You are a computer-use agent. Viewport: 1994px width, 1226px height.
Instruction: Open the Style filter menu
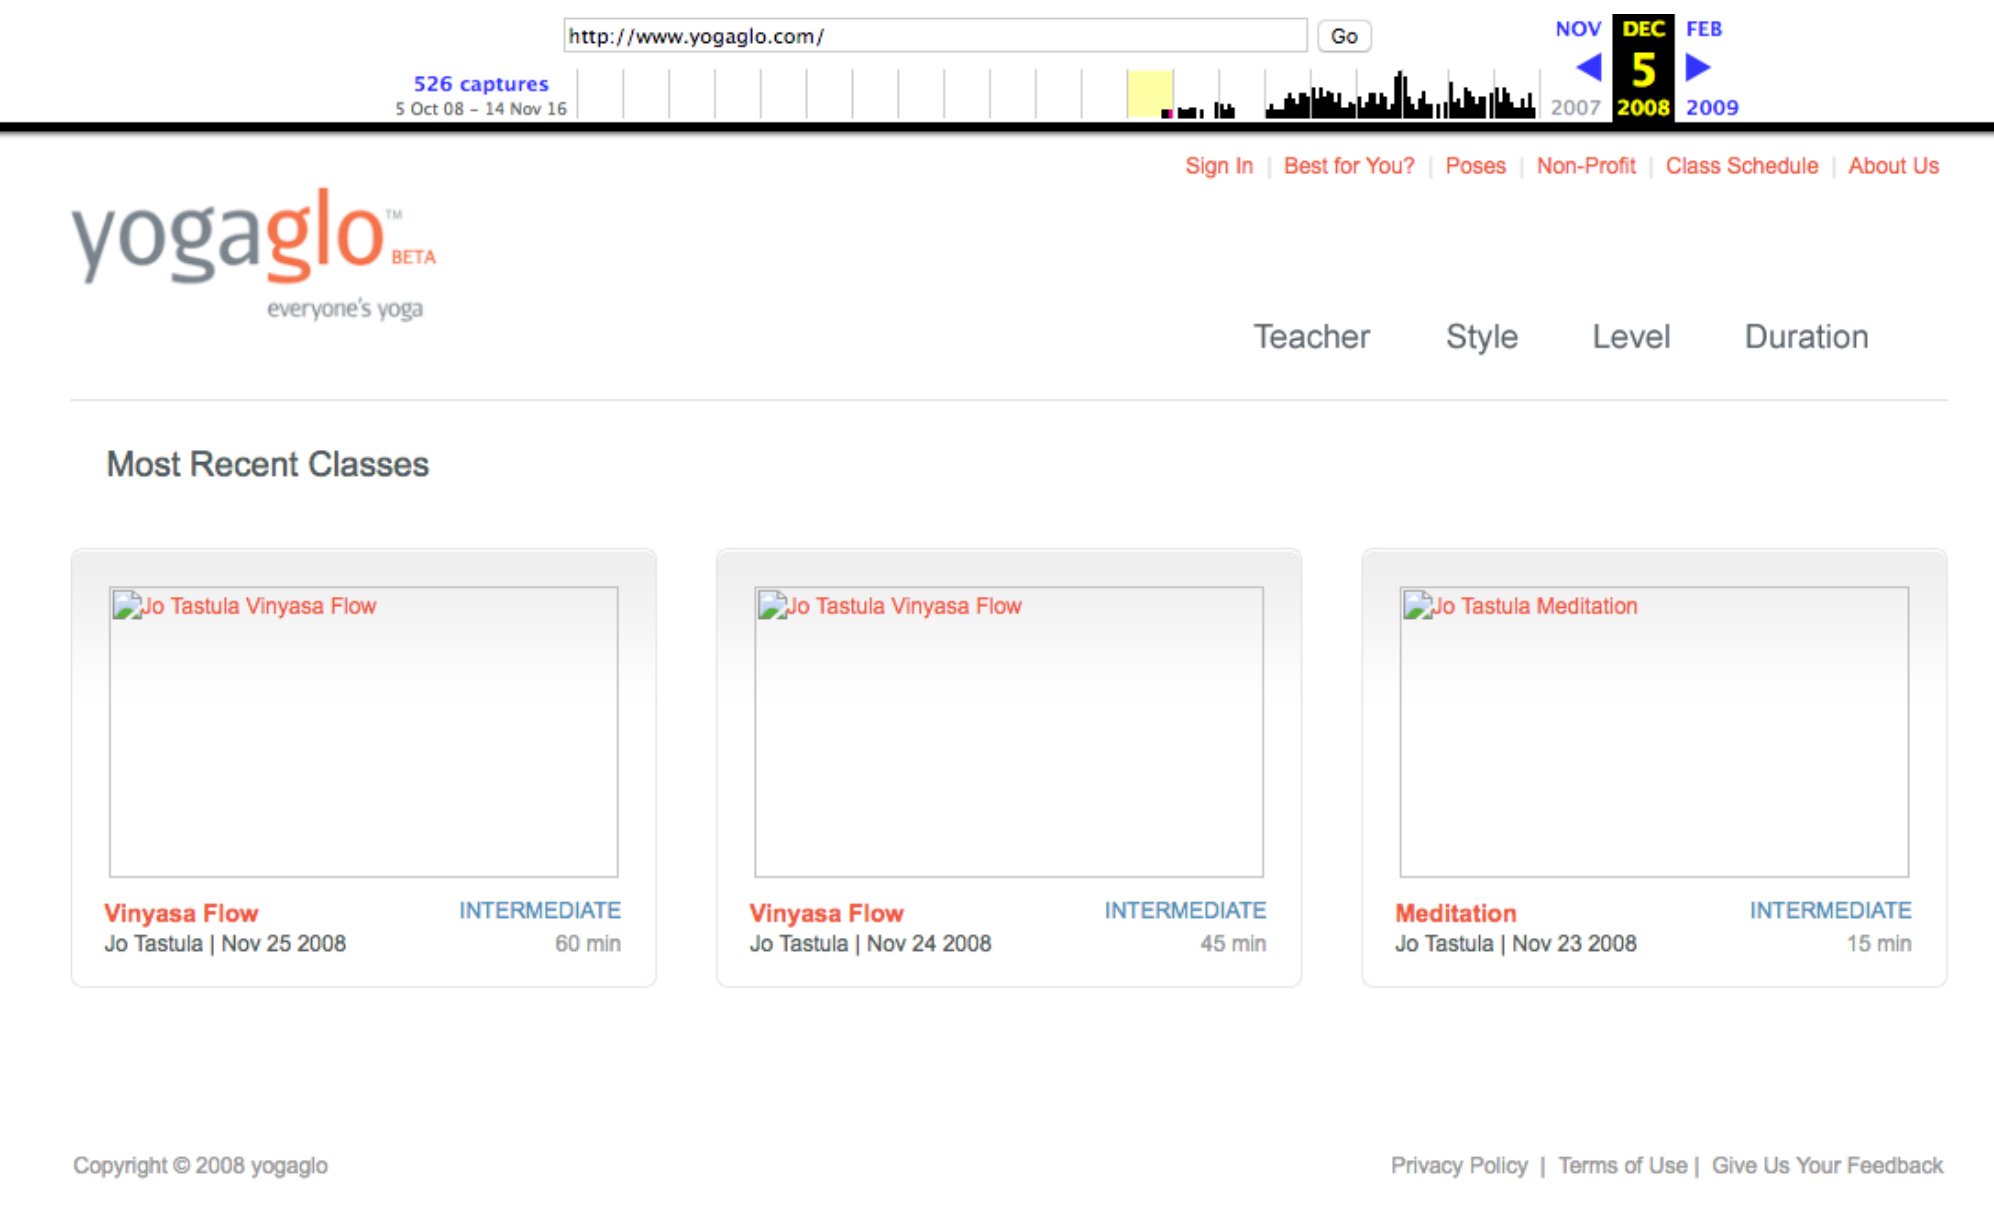(1481, 337)
